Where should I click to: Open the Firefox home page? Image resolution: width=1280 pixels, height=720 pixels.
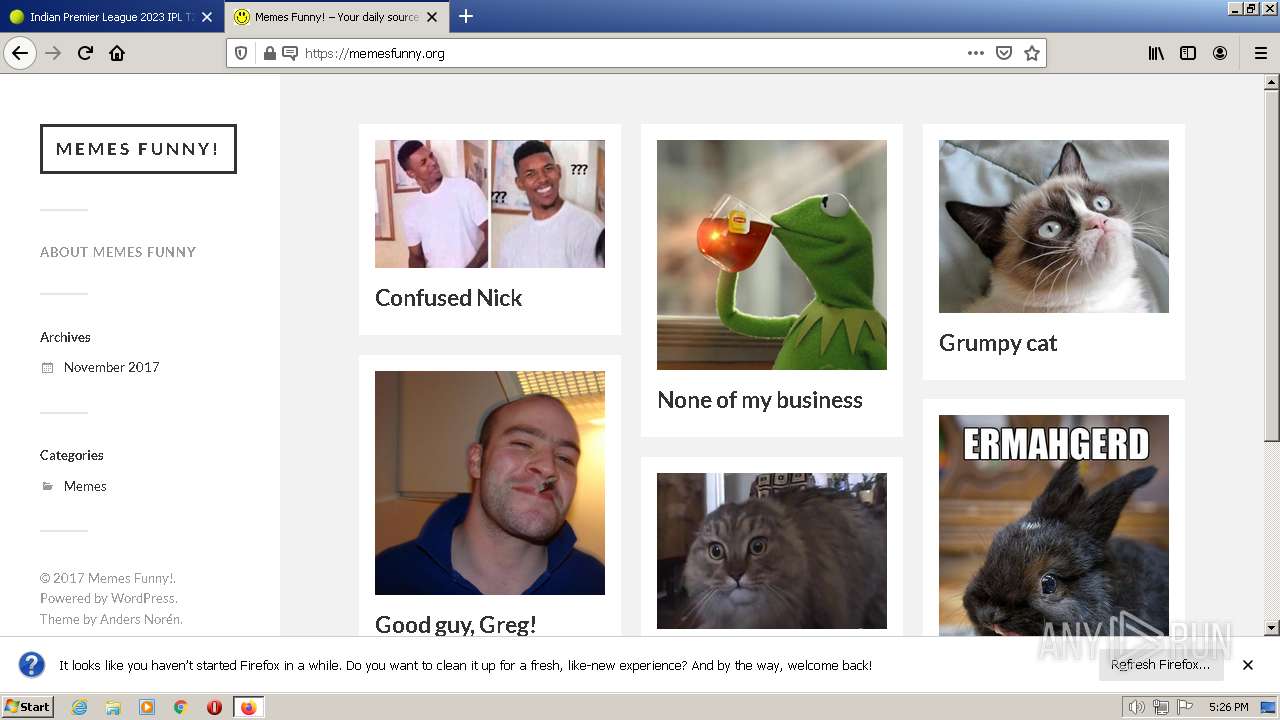[x=117, y=53]
